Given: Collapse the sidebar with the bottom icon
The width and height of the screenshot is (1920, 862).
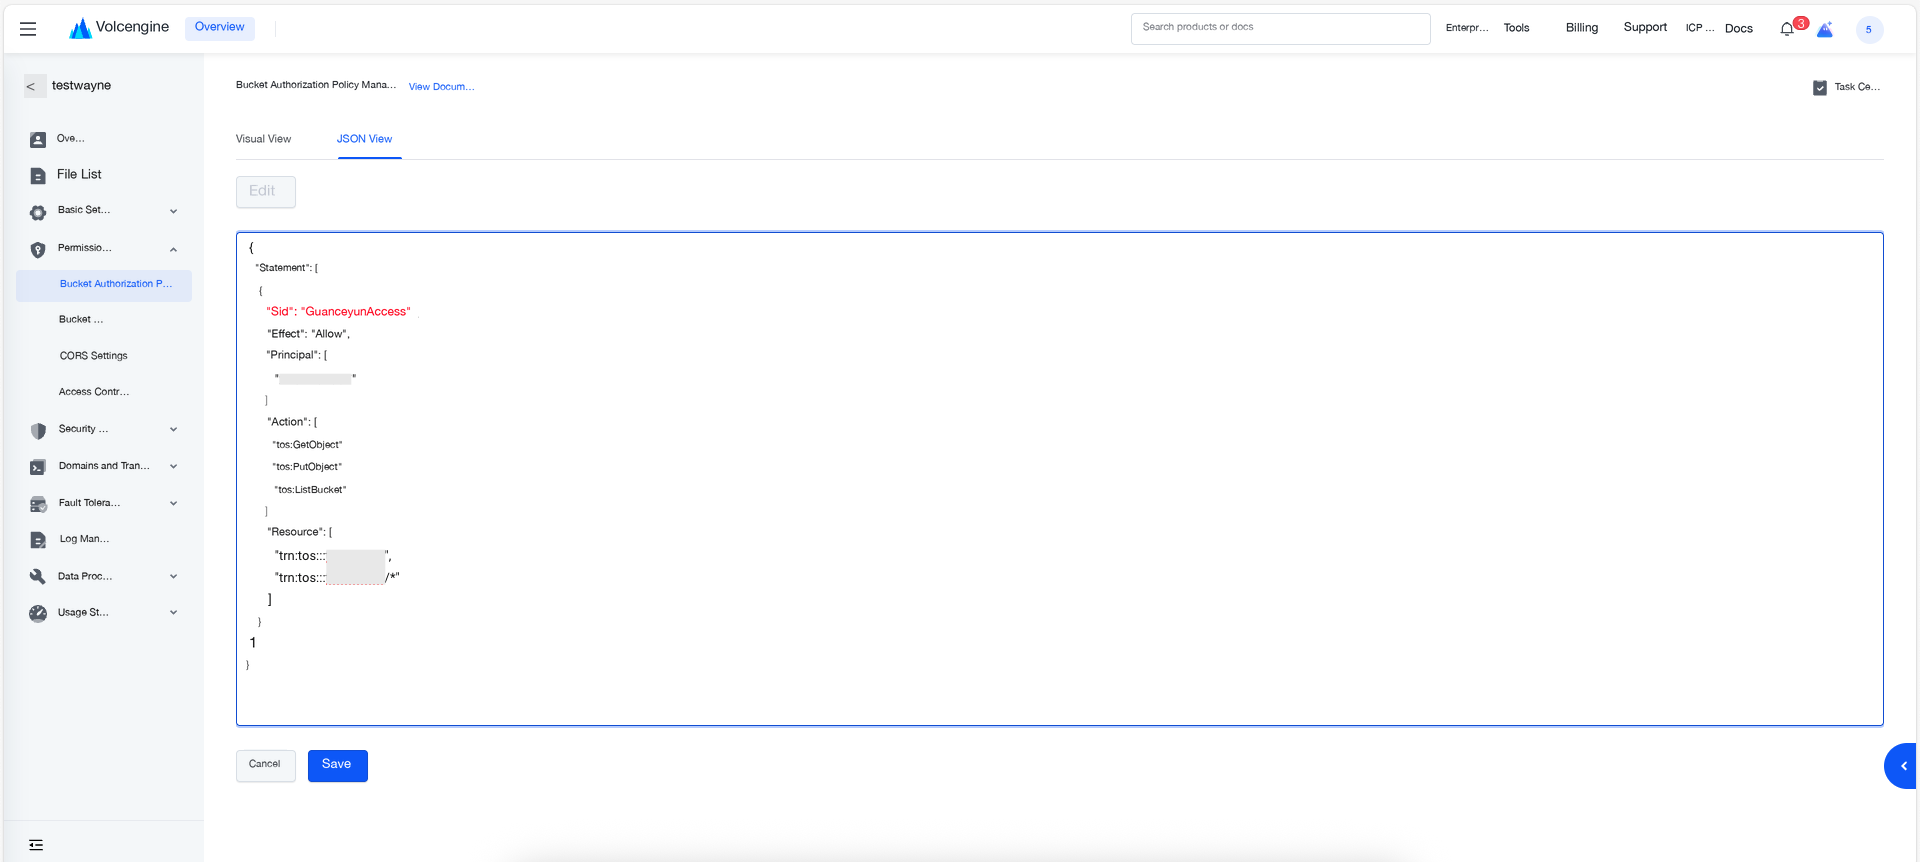Looking at the screenshot, I should point(36,845).
